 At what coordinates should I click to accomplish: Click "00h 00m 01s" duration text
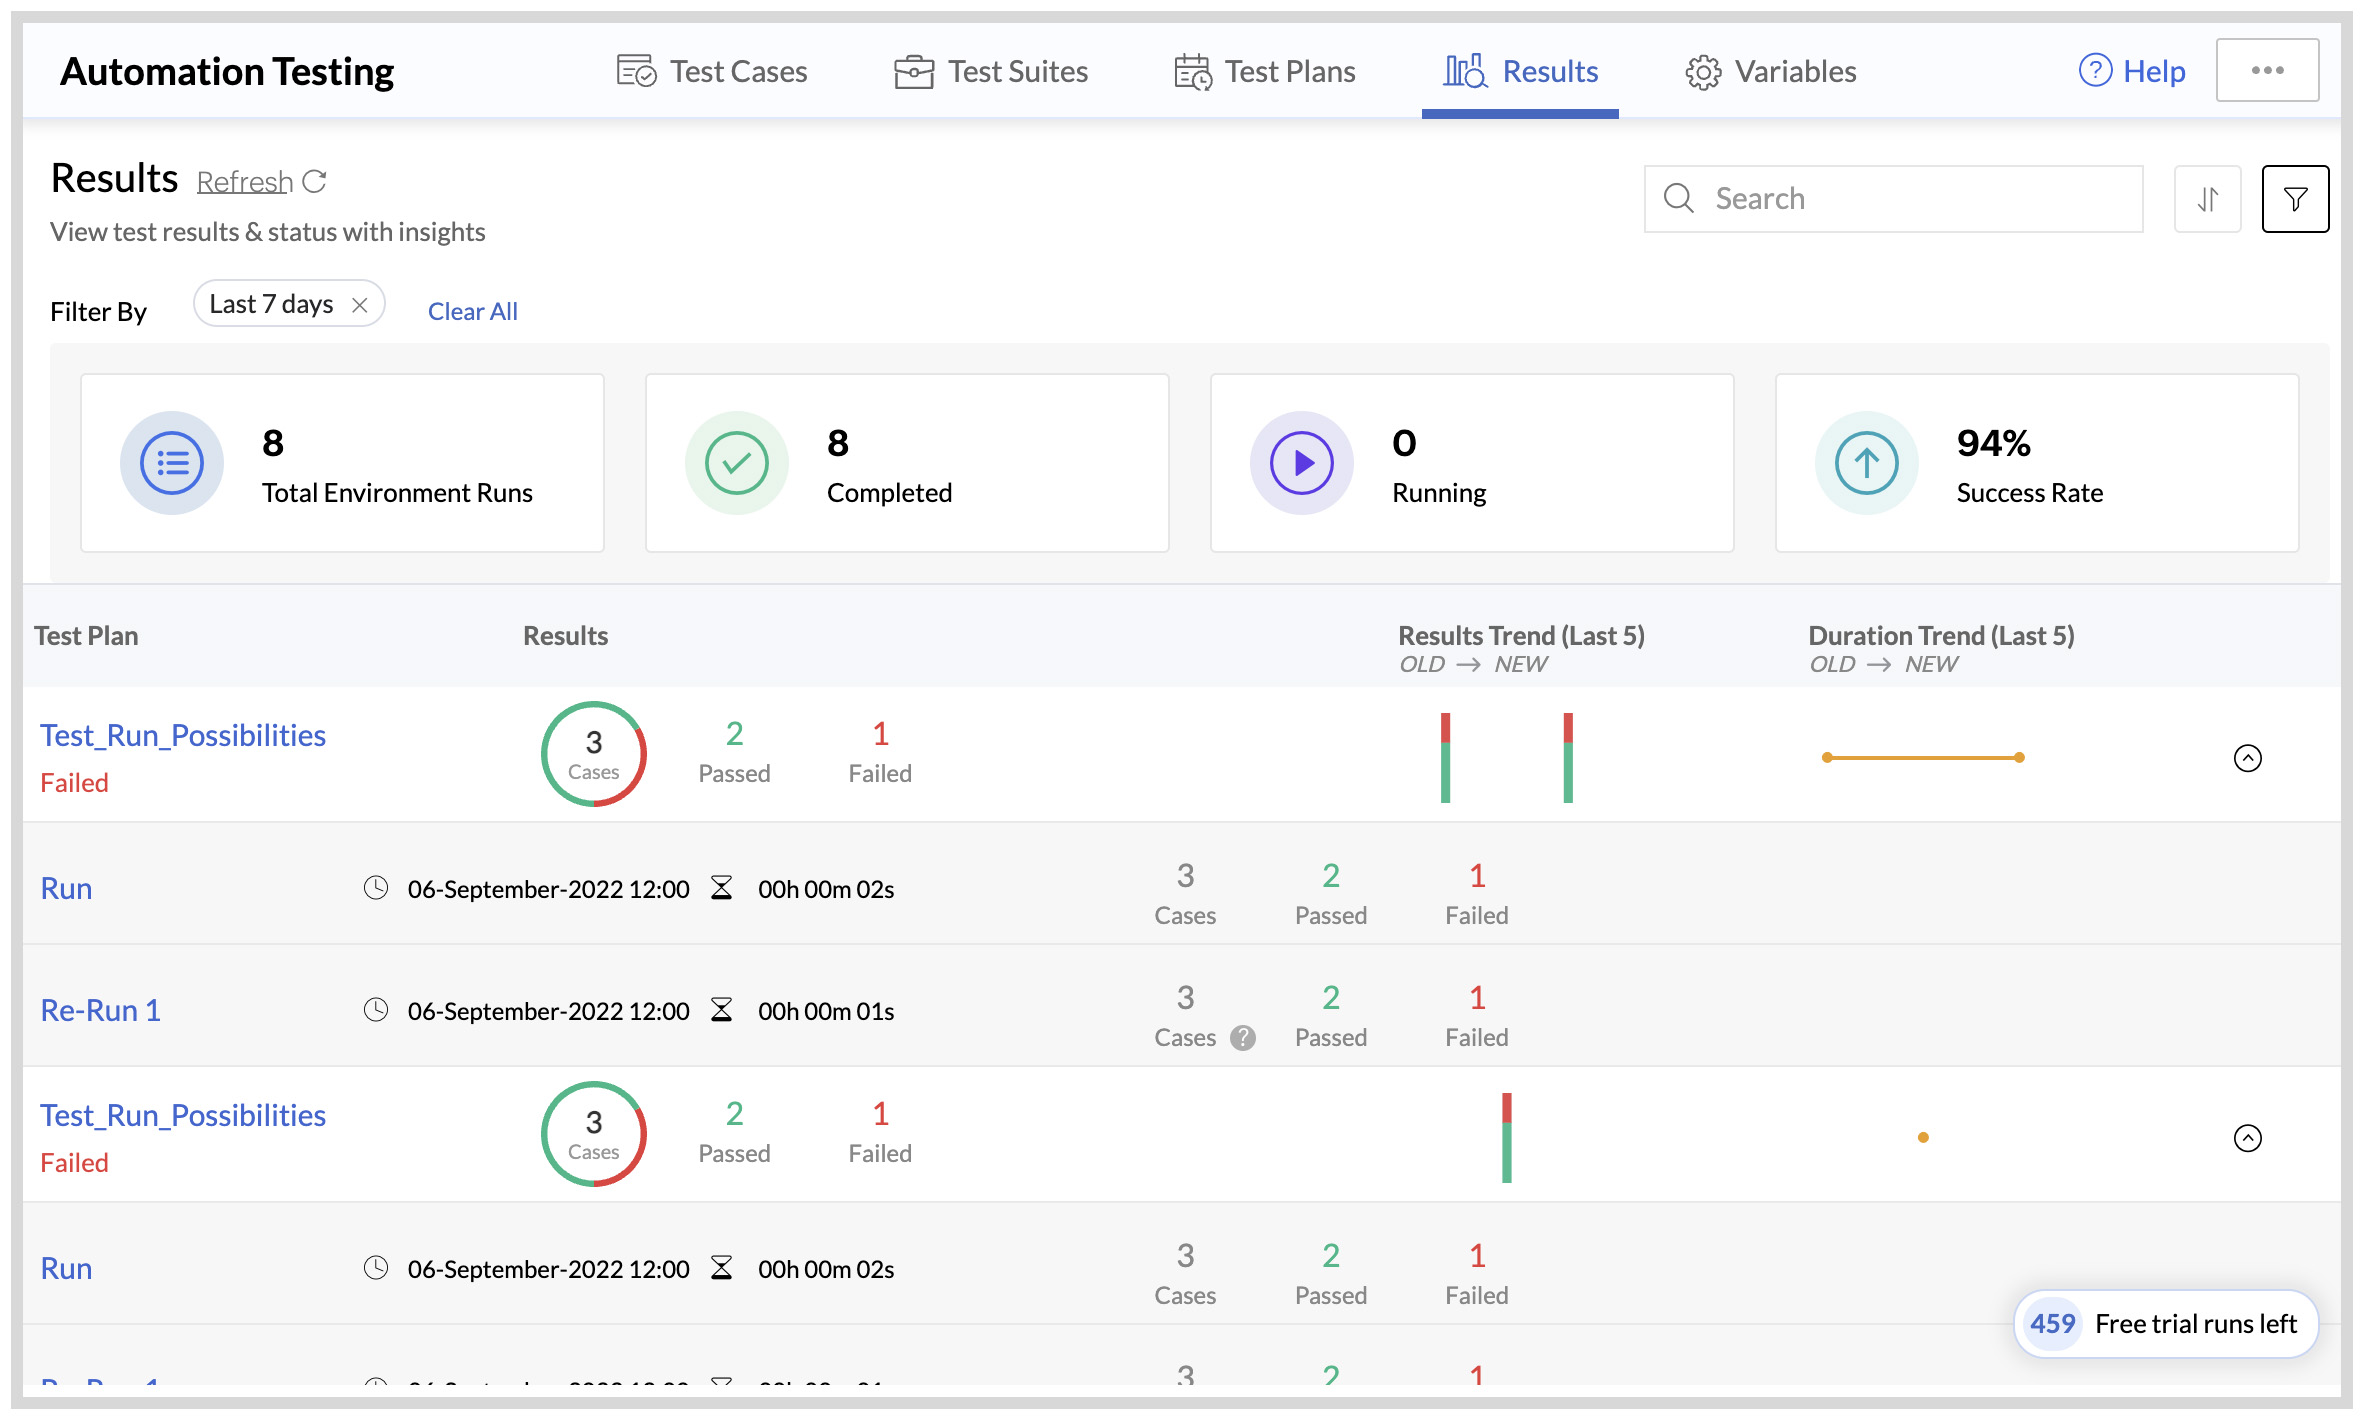tap(826, 1011)
